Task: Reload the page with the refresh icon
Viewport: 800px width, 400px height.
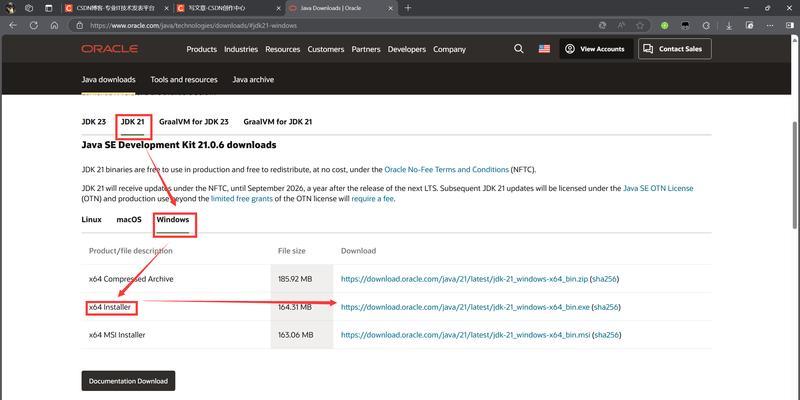Action: tap(34, 26)
